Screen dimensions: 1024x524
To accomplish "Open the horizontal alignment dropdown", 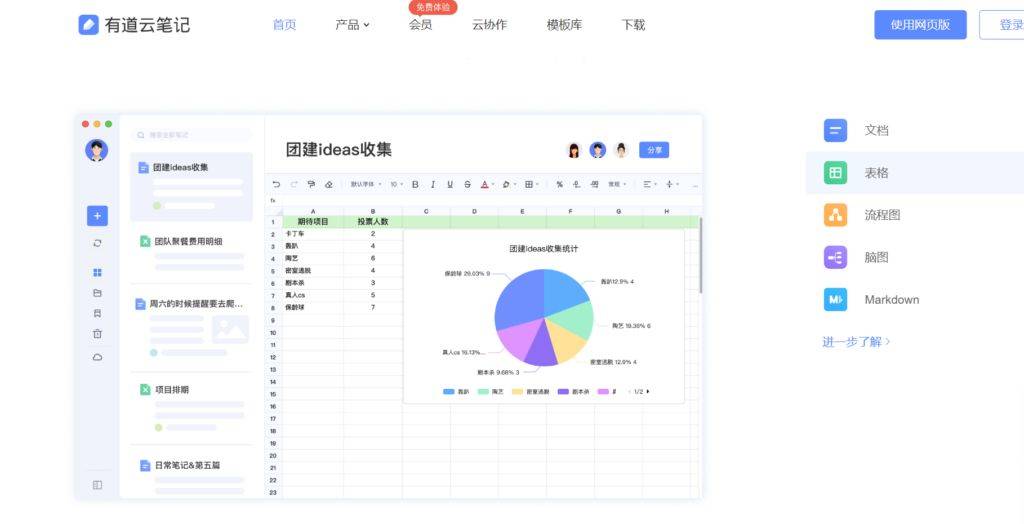I will [x=650, y=185].
